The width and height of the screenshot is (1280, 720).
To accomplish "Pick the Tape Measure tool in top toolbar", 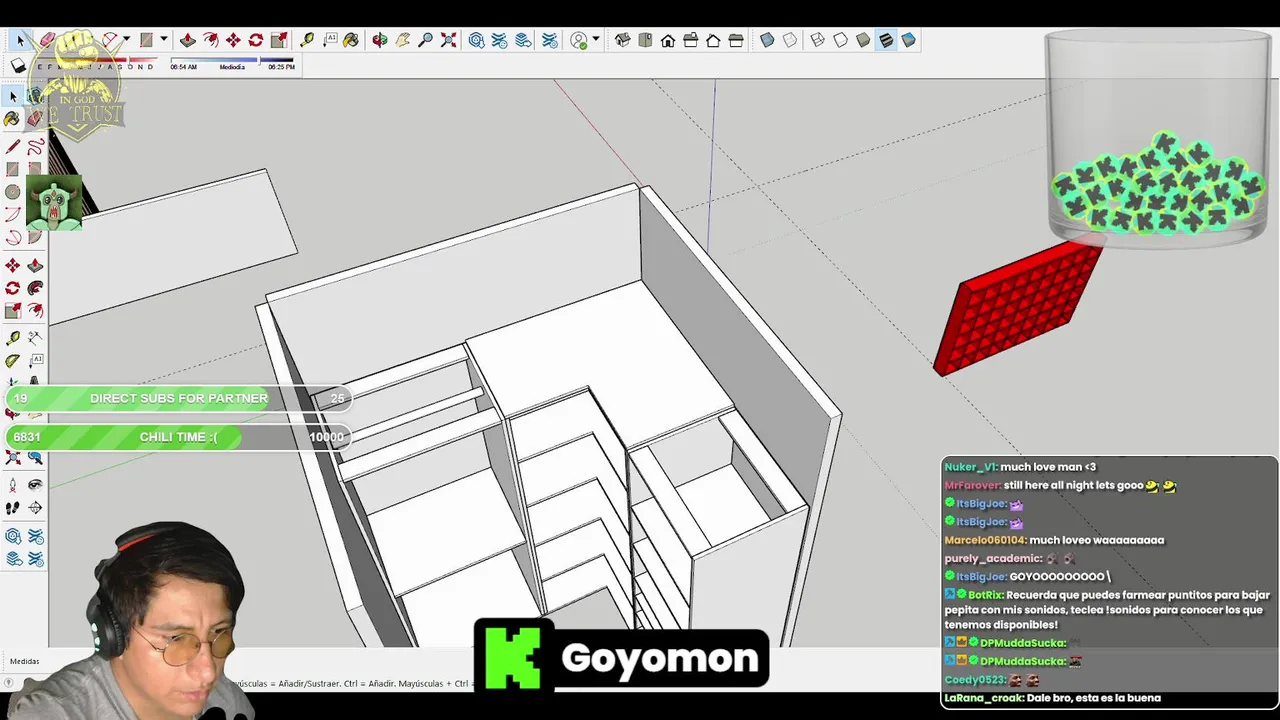I will point(307,40).
